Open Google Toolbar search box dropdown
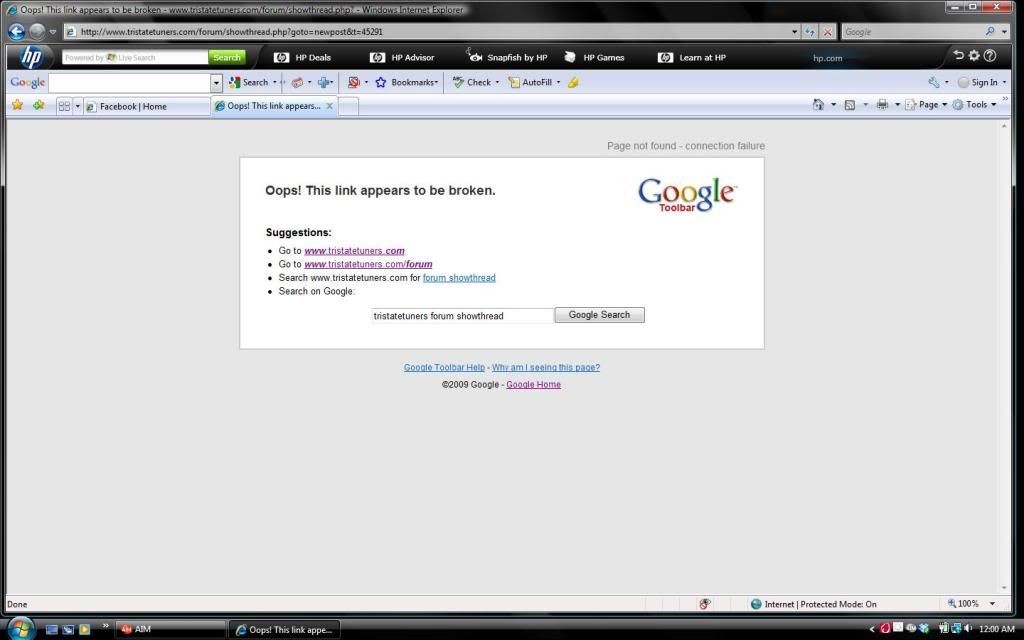The height and width of the screenshot is (640, 1024). [x=216, y=83]
